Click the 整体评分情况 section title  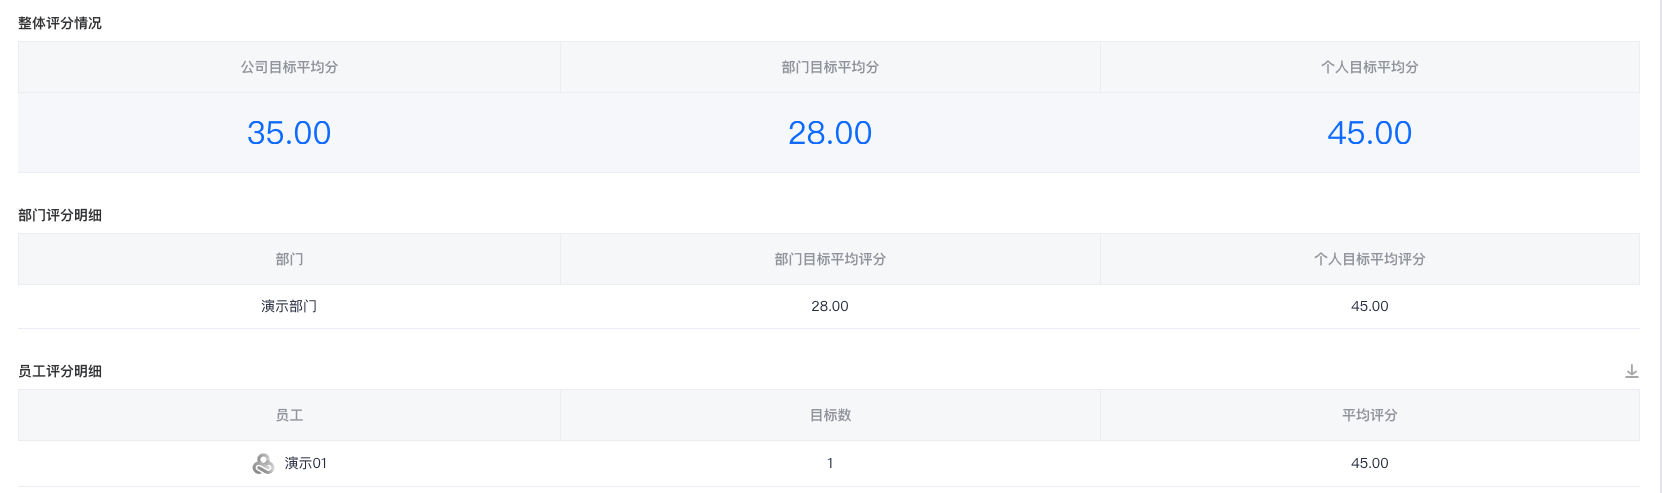point(60,23)
